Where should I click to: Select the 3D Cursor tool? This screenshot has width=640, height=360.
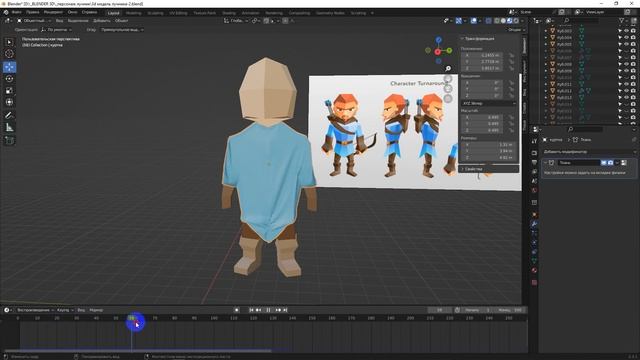pos(9,54)
